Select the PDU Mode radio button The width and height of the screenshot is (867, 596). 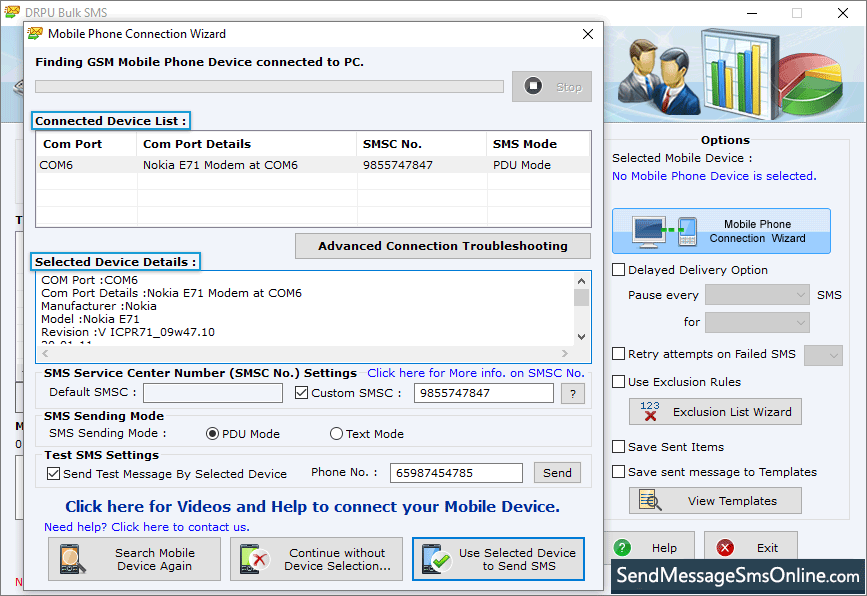point(212,433)
